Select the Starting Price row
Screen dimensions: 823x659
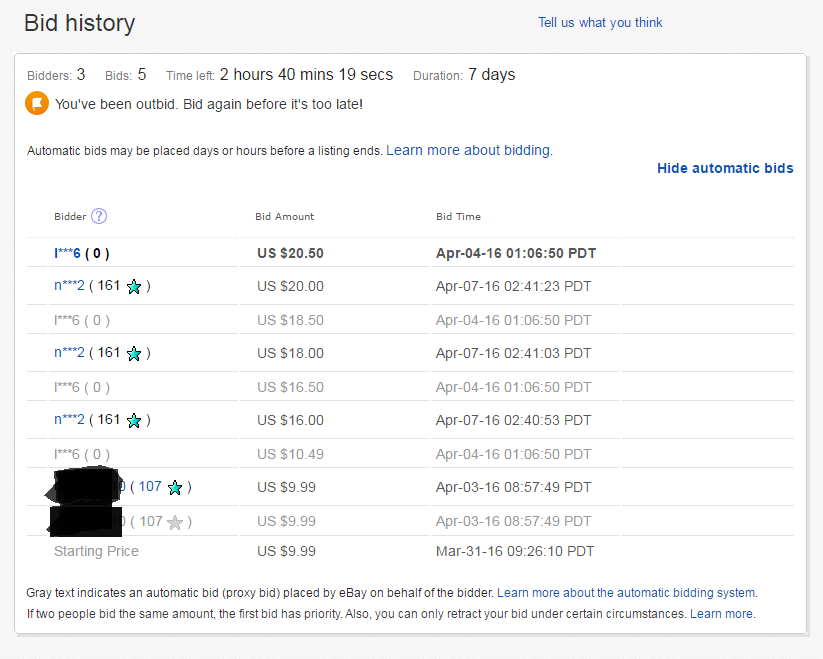(96, 551)
